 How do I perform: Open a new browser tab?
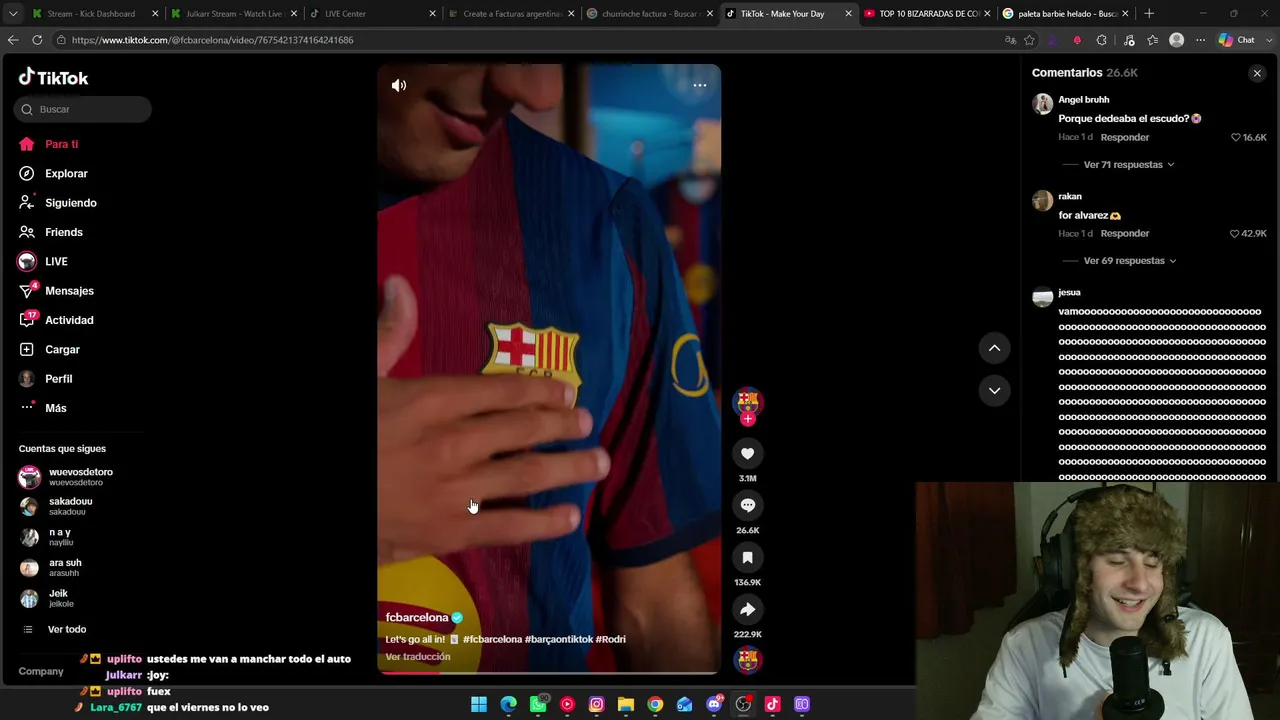coord(1149,14)
